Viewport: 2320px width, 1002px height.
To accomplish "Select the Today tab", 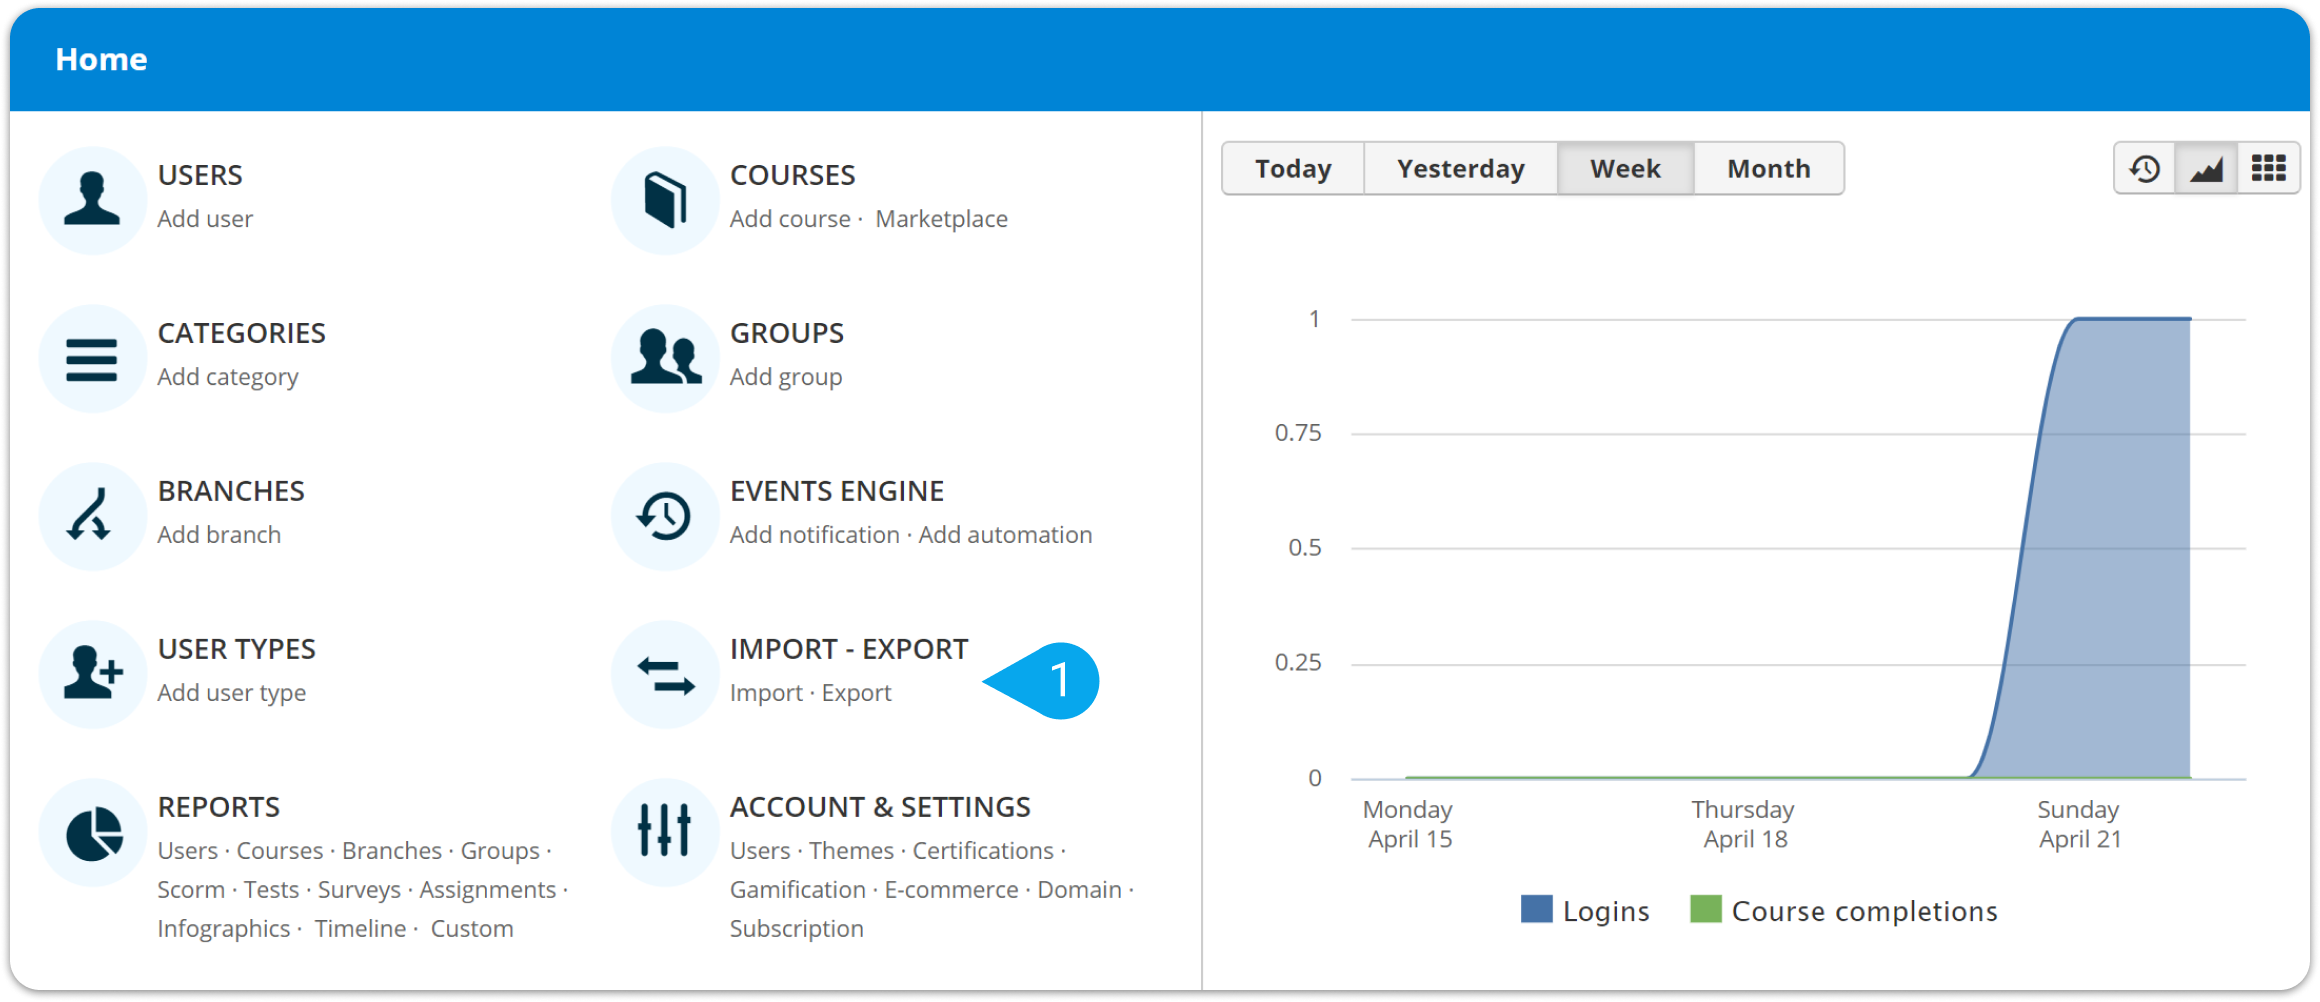I will pyautogui.click(x=1293, y=168).
